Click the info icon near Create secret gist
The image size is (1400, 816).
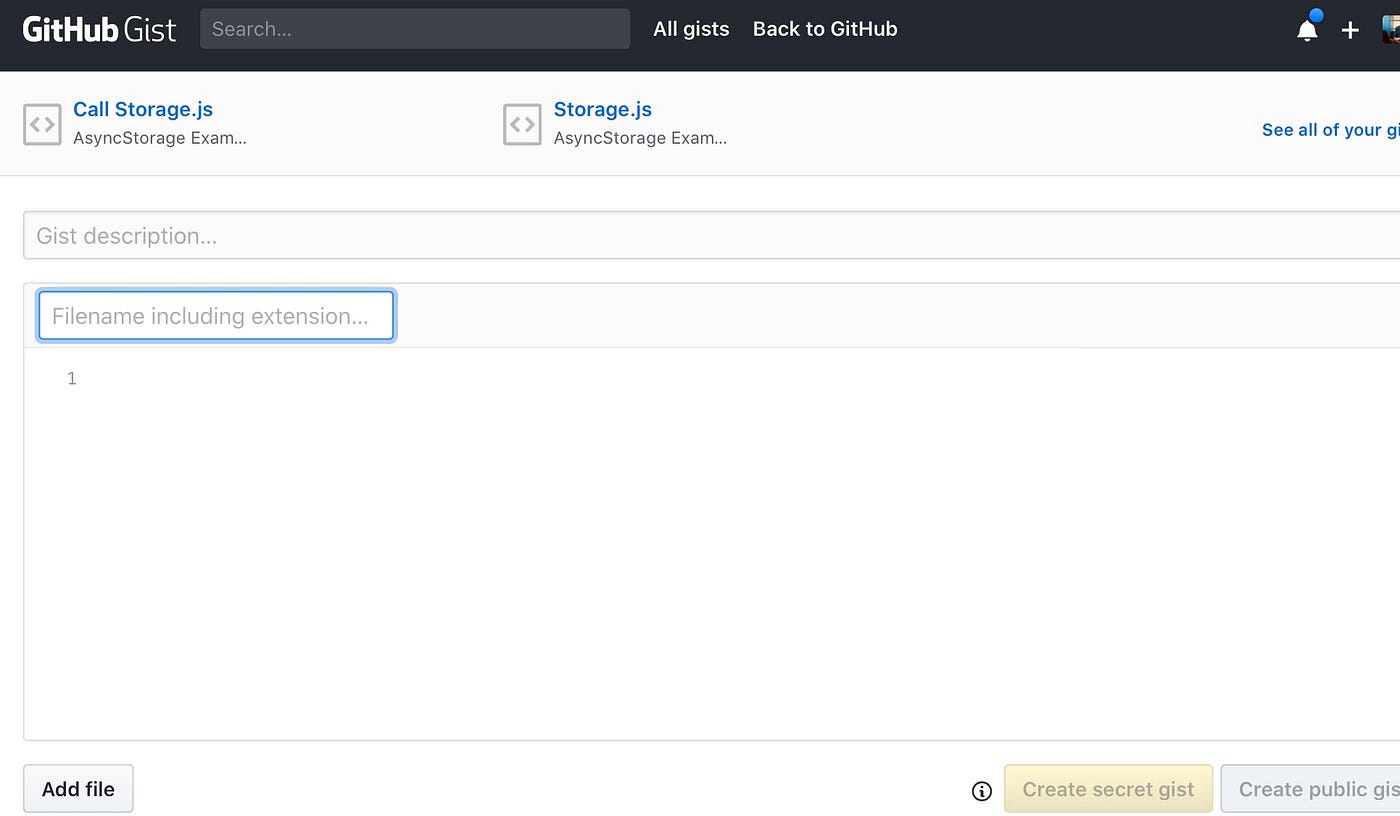pyautogui.click(x=982, y=791)
